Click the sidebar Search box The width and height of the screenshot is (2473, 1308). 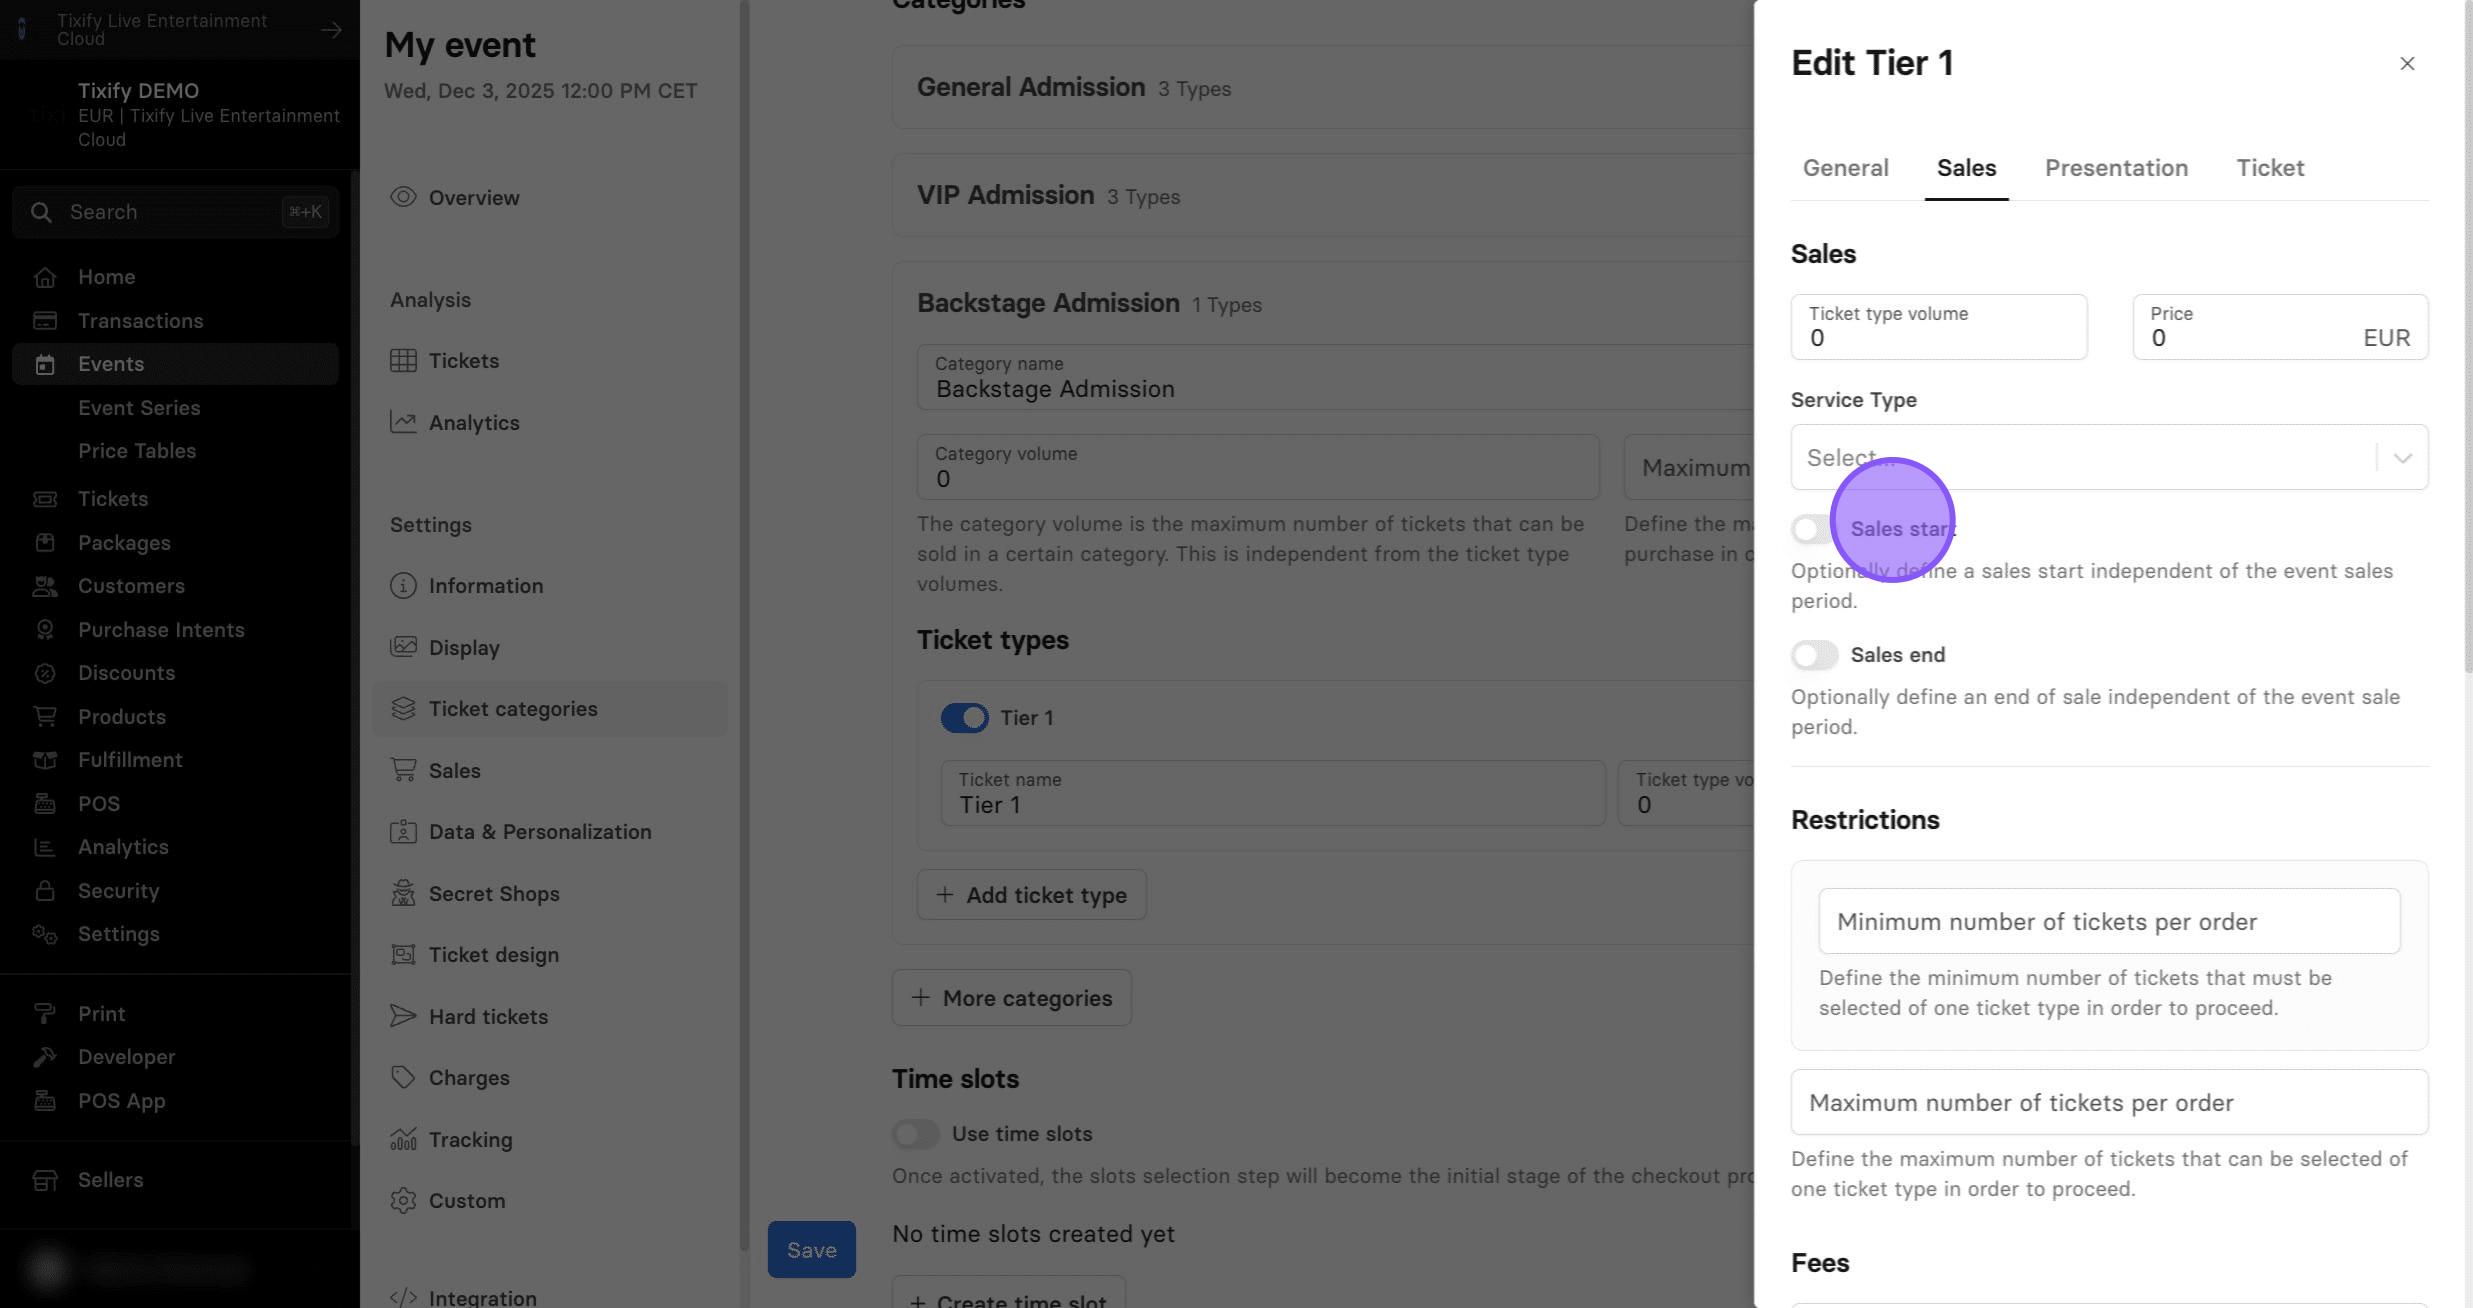pyautogui.click(x=175, y=212)
